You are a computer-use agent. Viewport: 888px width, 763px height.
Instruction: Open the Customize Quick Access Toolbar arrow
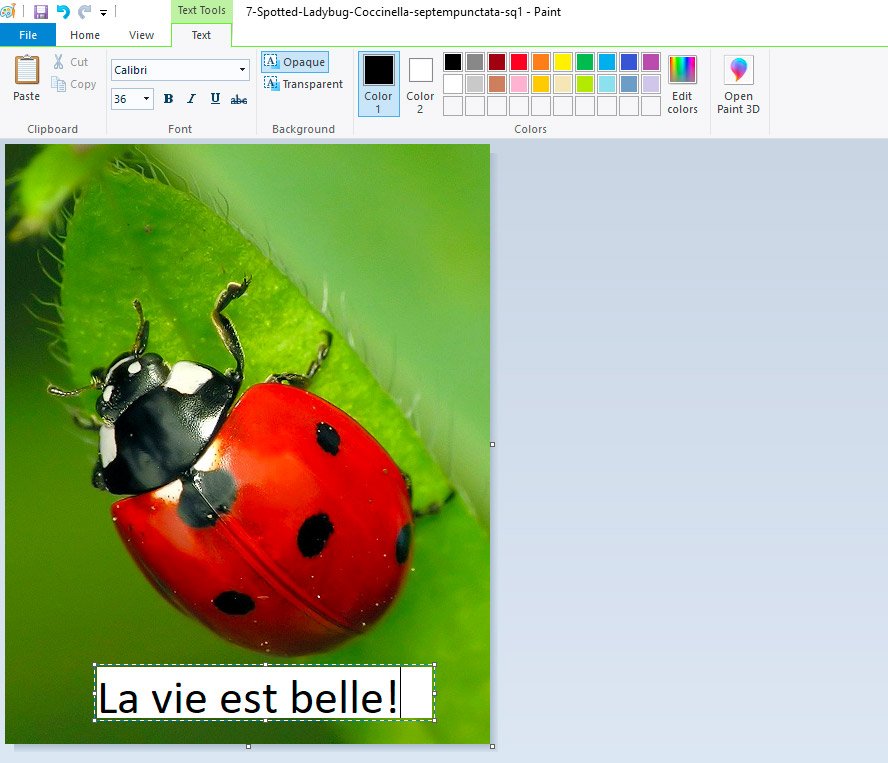coord(104,12)
